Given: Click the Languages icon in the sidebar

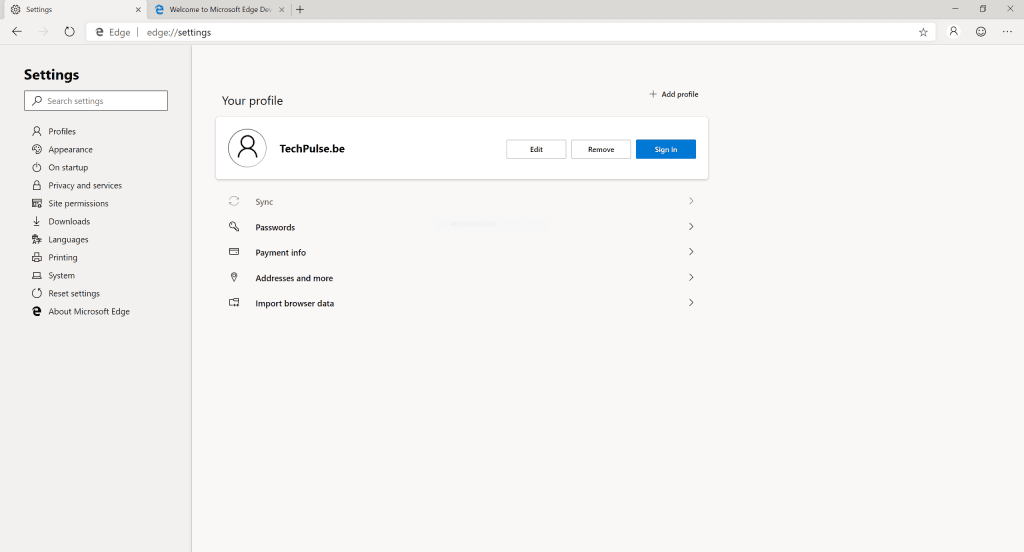Looking at the screenshot, I should 37,239.
